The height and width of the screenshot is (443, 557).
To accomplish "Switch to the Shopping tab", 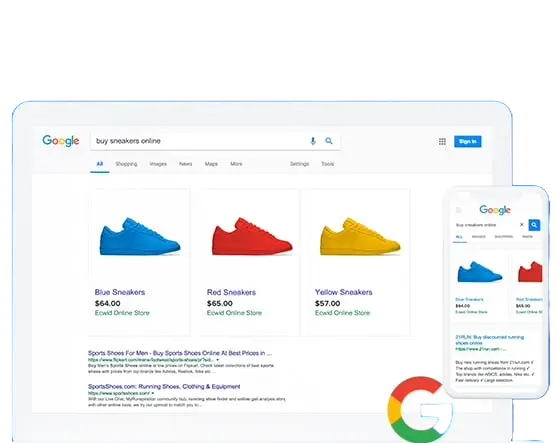I will (x=126, y=164).
